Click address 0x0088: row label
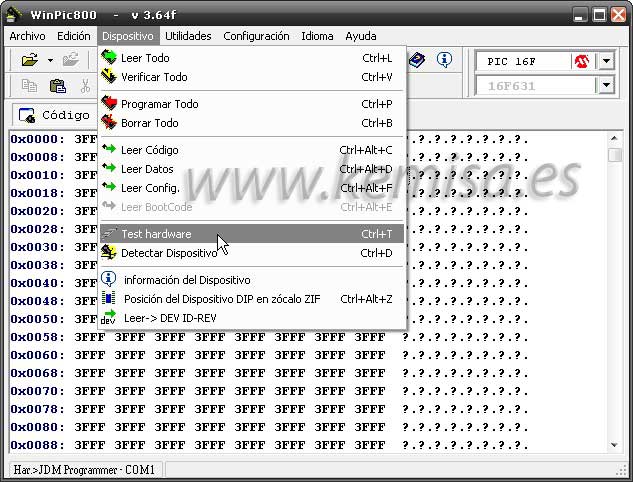Viewport: 633px width, 482px height. pos(37,445)
